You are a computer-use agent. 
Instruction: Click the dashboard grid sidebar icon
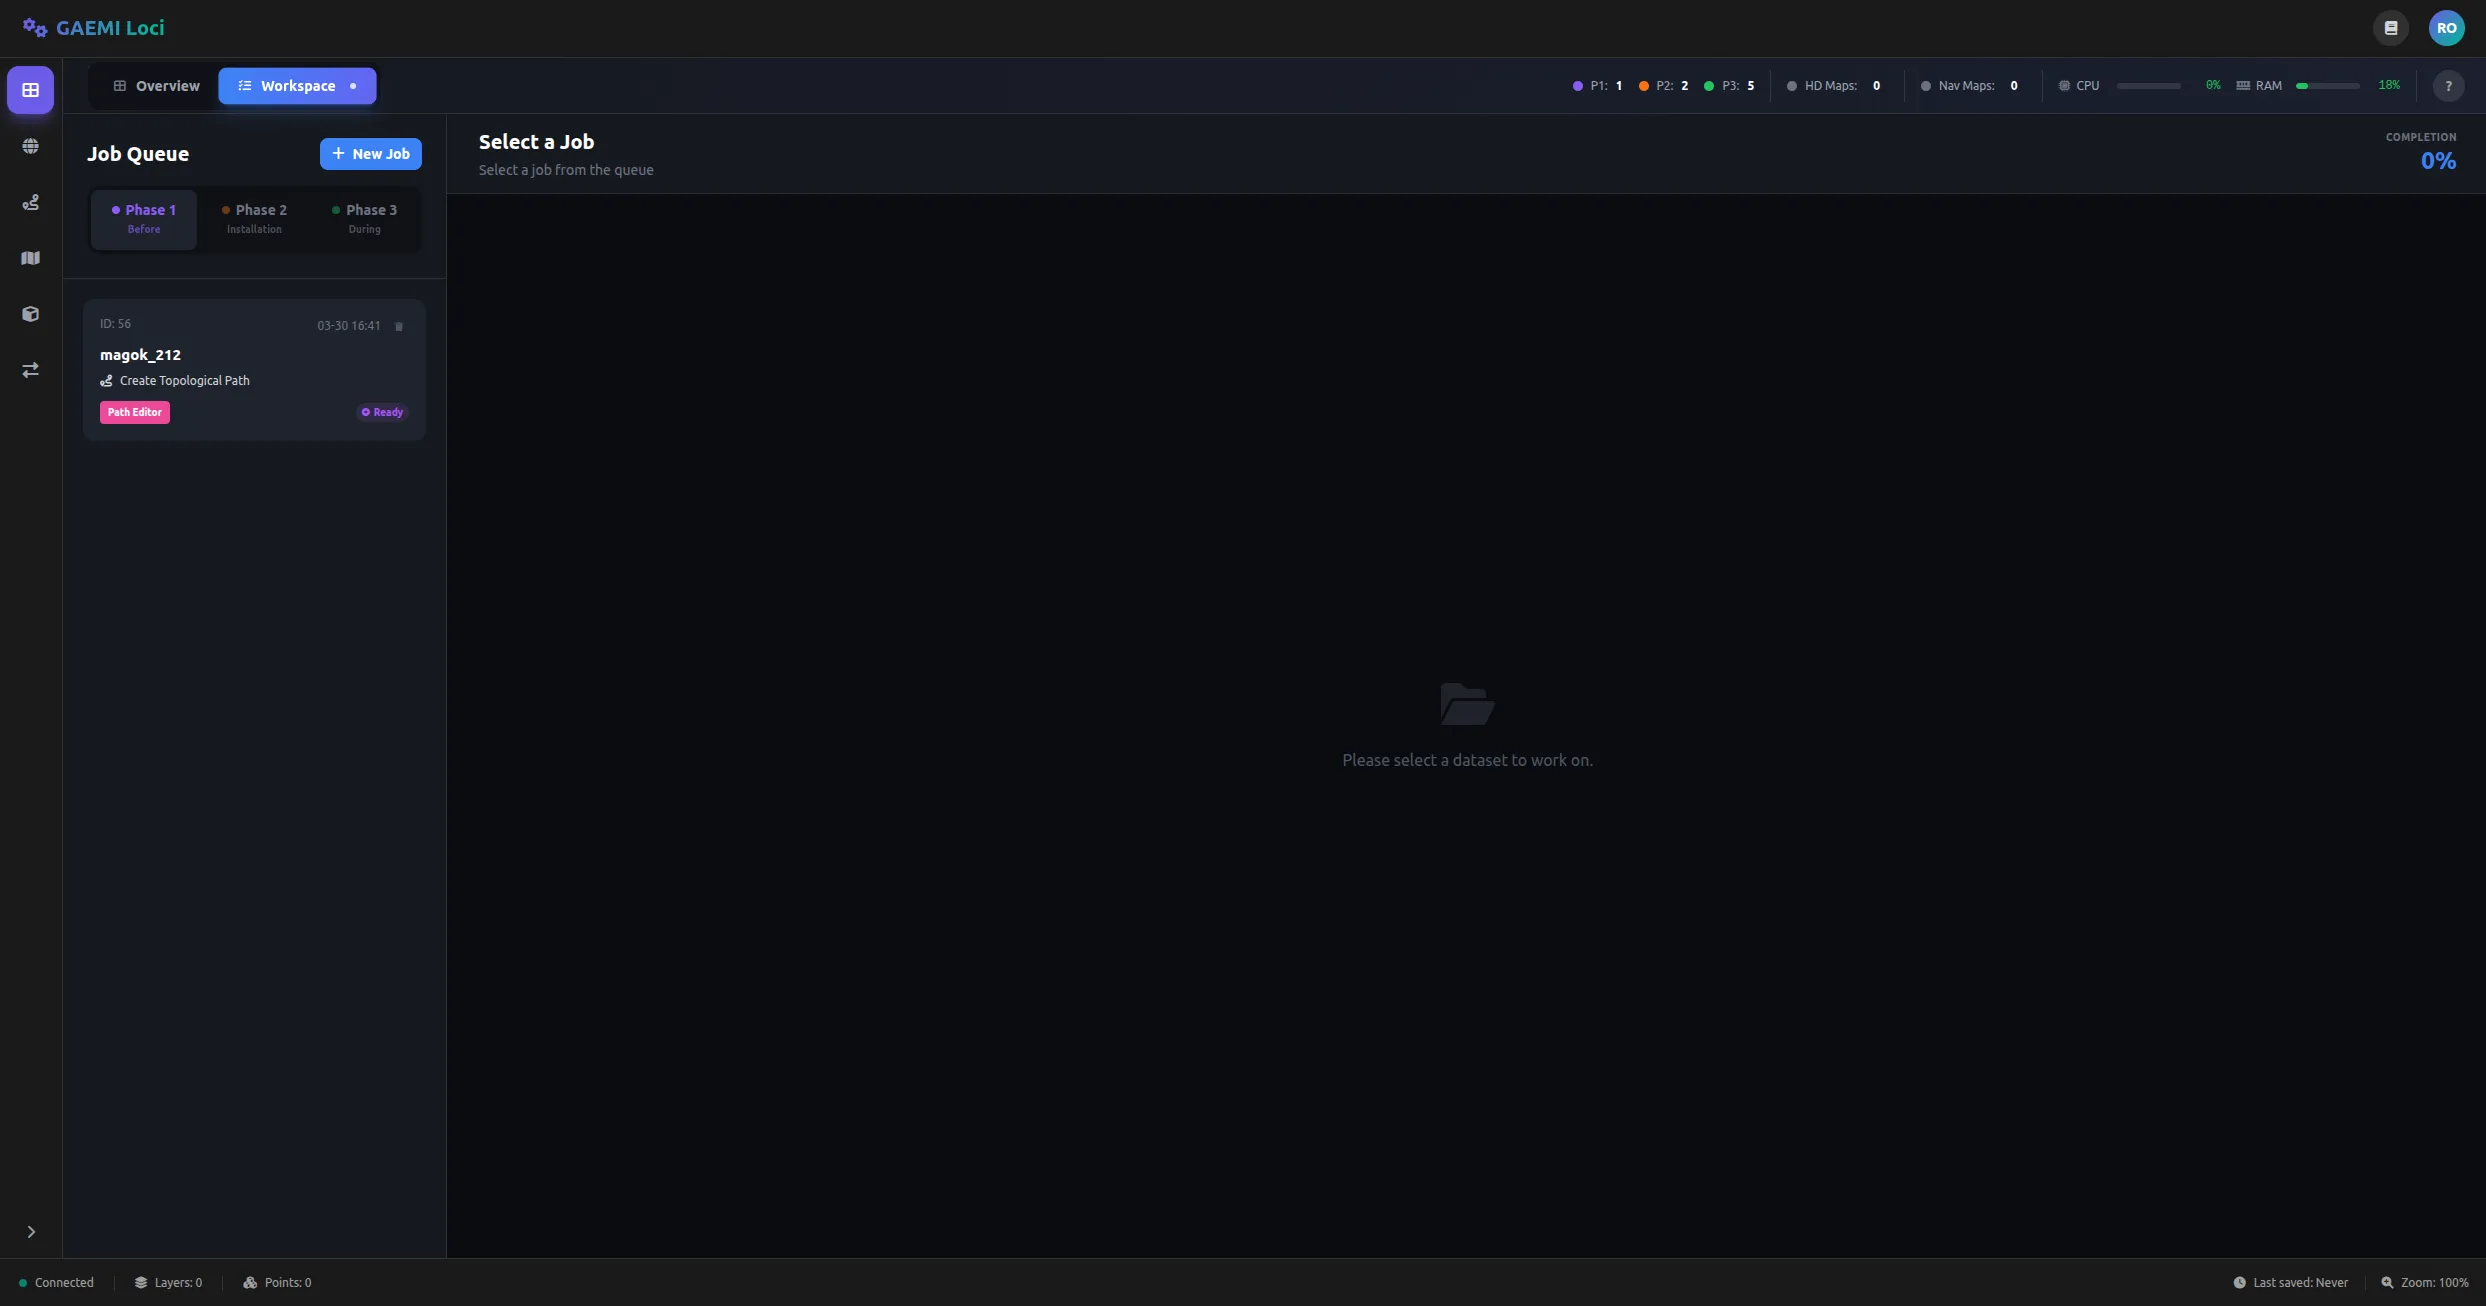[31, 90]
